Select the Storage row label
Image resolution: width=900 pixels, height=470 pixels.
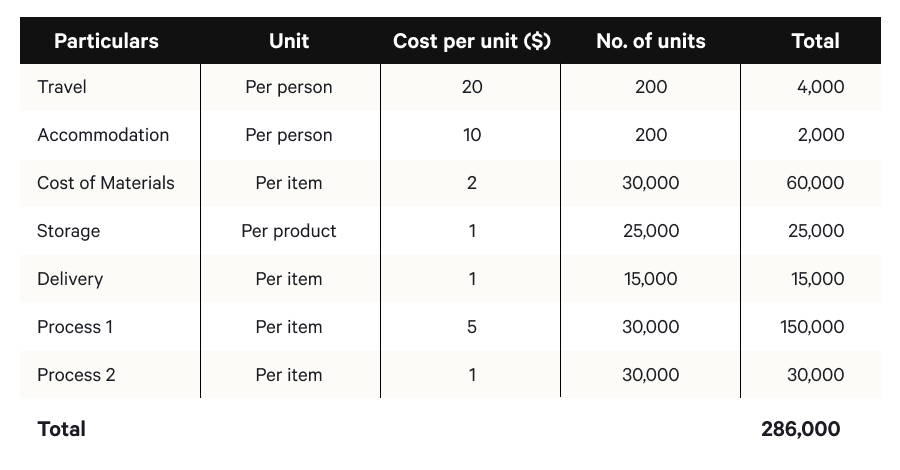[x=69, y=231]
